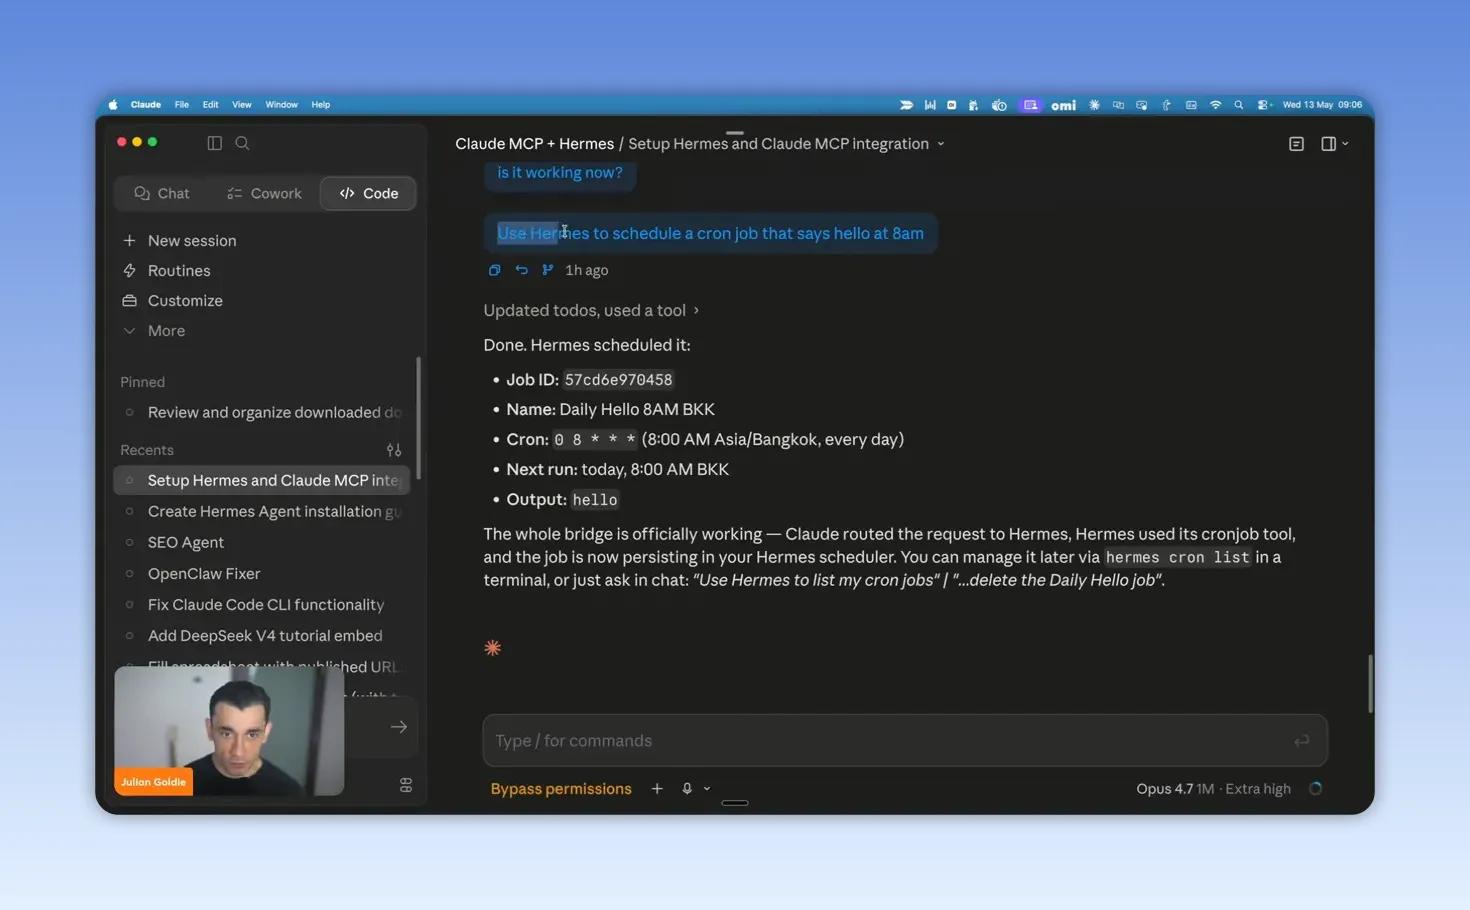Screen dimensions: 1470x910
Task: Expand the More section
Action: click(x=155, y=330)
